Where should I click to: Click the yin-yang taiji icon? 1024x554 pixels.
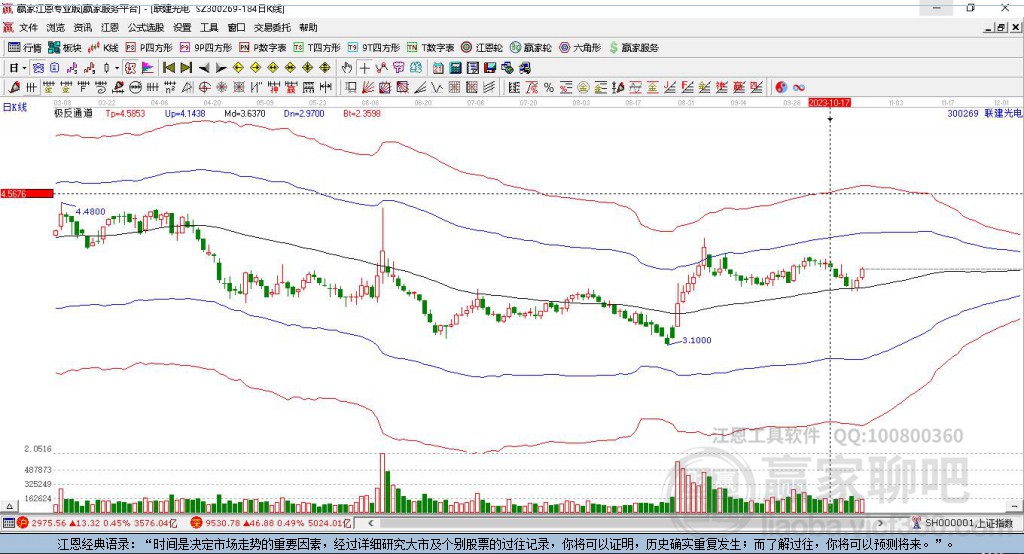tap(781, 88)
